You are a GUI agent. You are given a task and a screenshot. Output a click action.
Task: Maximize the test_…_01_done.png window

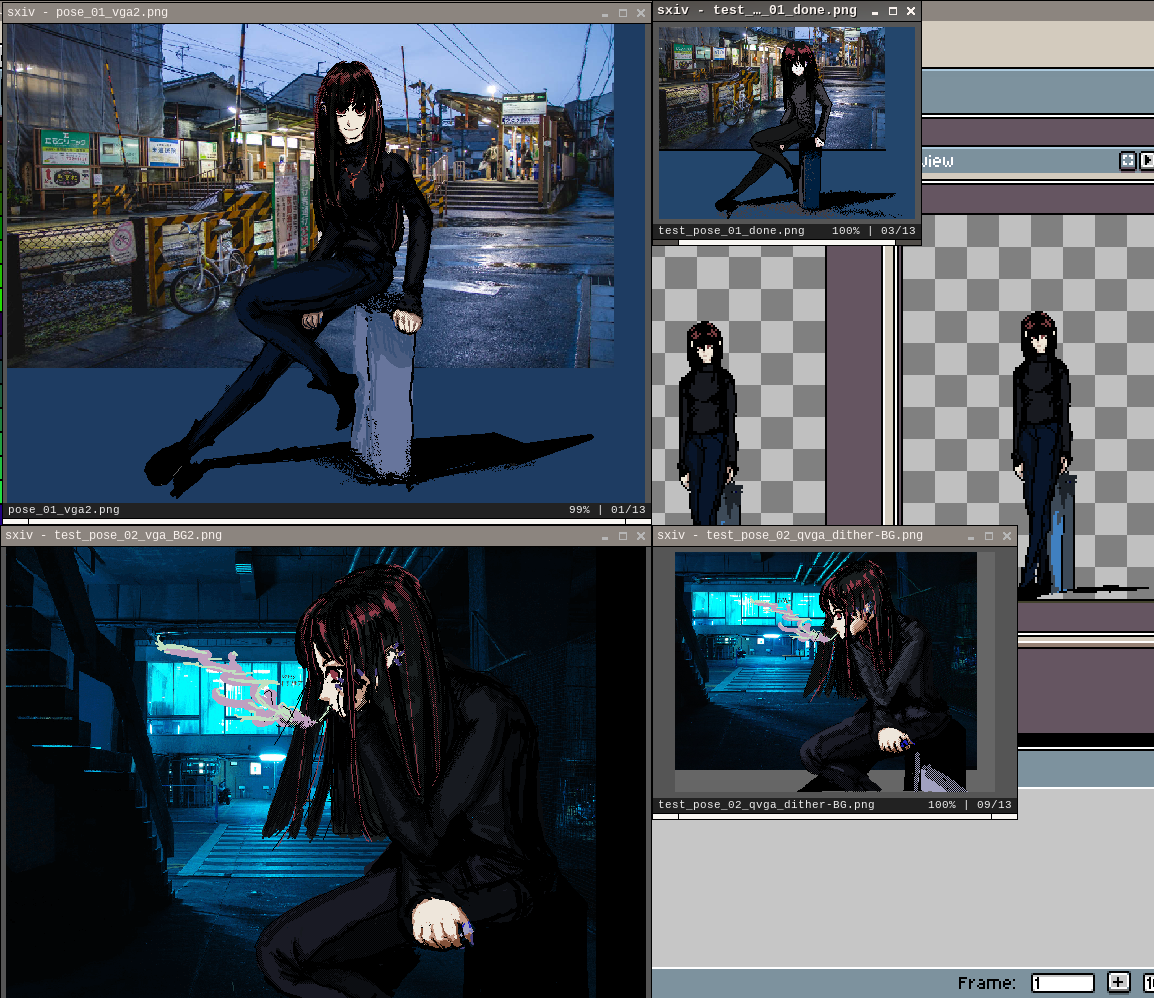coord(893,10)
